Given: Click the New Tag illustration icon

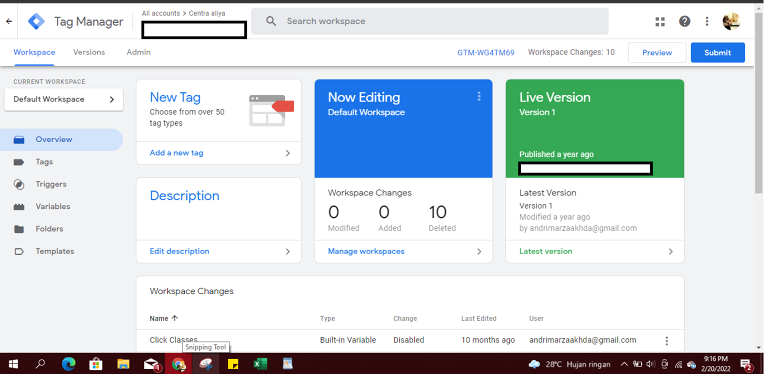Looking at the screenshot, I should 271,111.
